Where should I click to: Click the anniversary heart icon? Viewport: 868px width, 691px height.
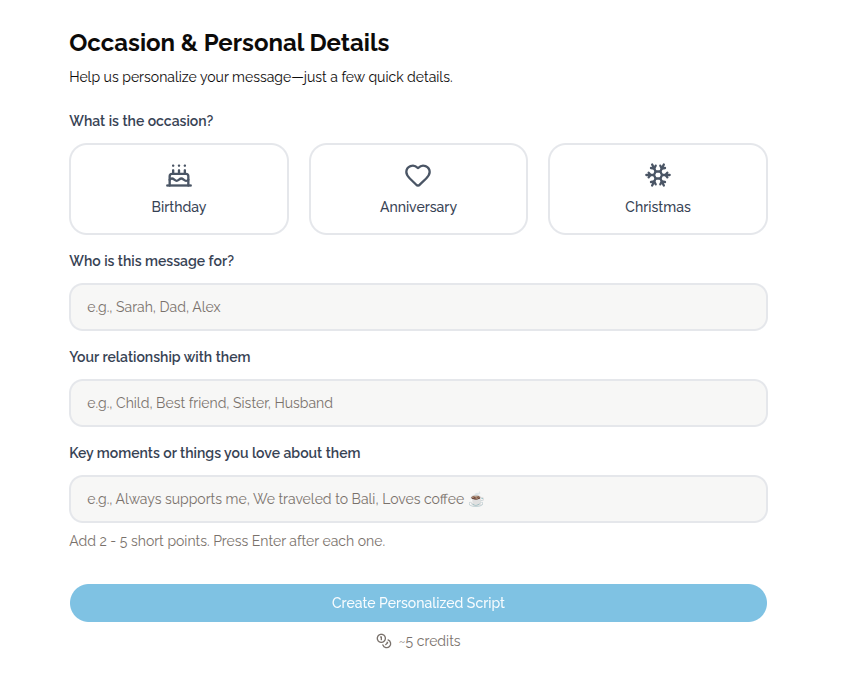(x=418, y=176)
